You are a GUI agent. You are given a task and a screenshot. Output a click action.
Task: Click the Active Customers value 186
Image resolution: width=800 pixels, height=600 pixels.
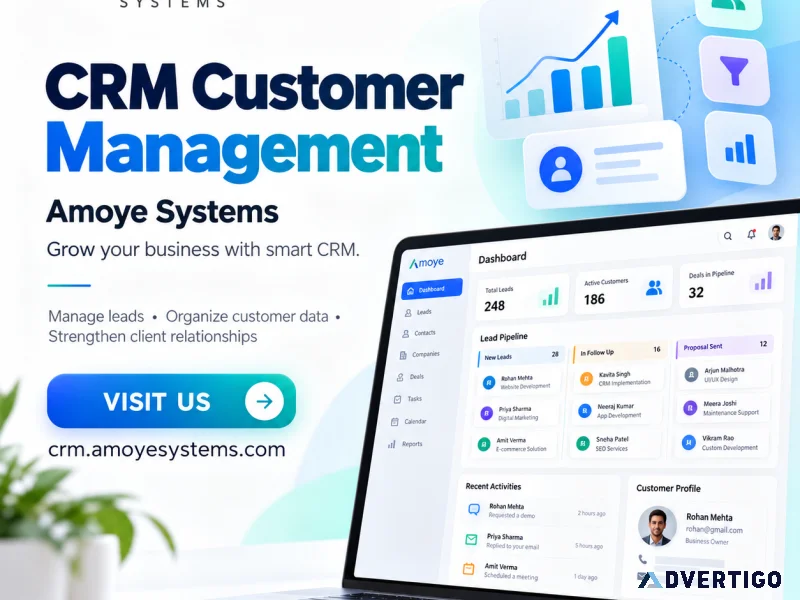(x=594, y=299)
